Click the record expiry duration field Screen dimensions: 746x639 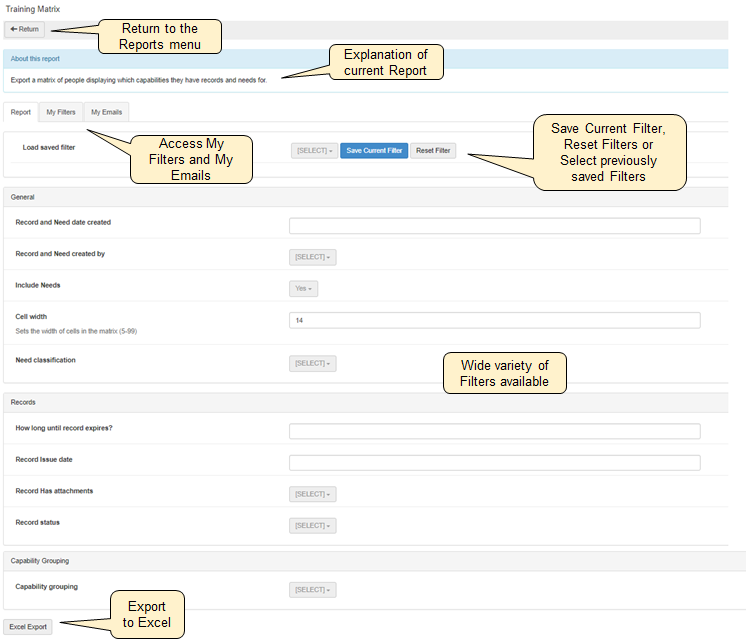(494, 431)
